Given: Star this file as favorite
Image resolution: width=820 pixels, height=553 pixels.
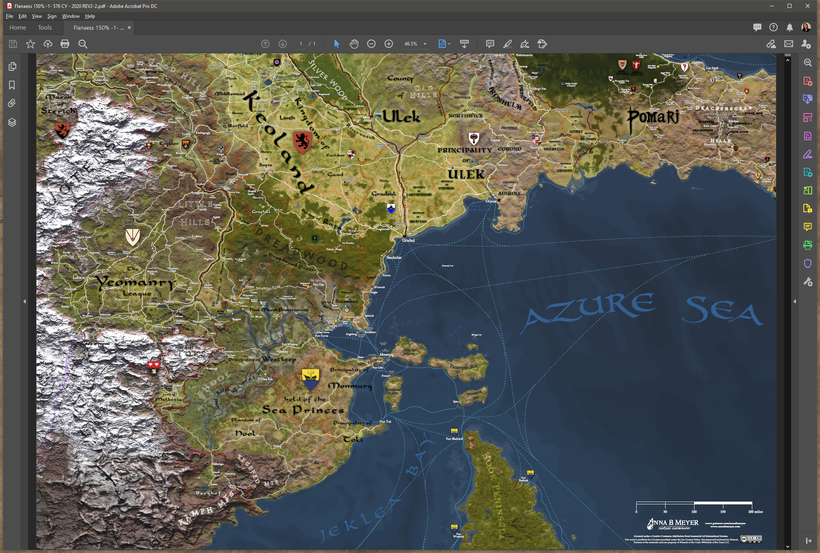Looking at the screenshot, I should 30,44.
